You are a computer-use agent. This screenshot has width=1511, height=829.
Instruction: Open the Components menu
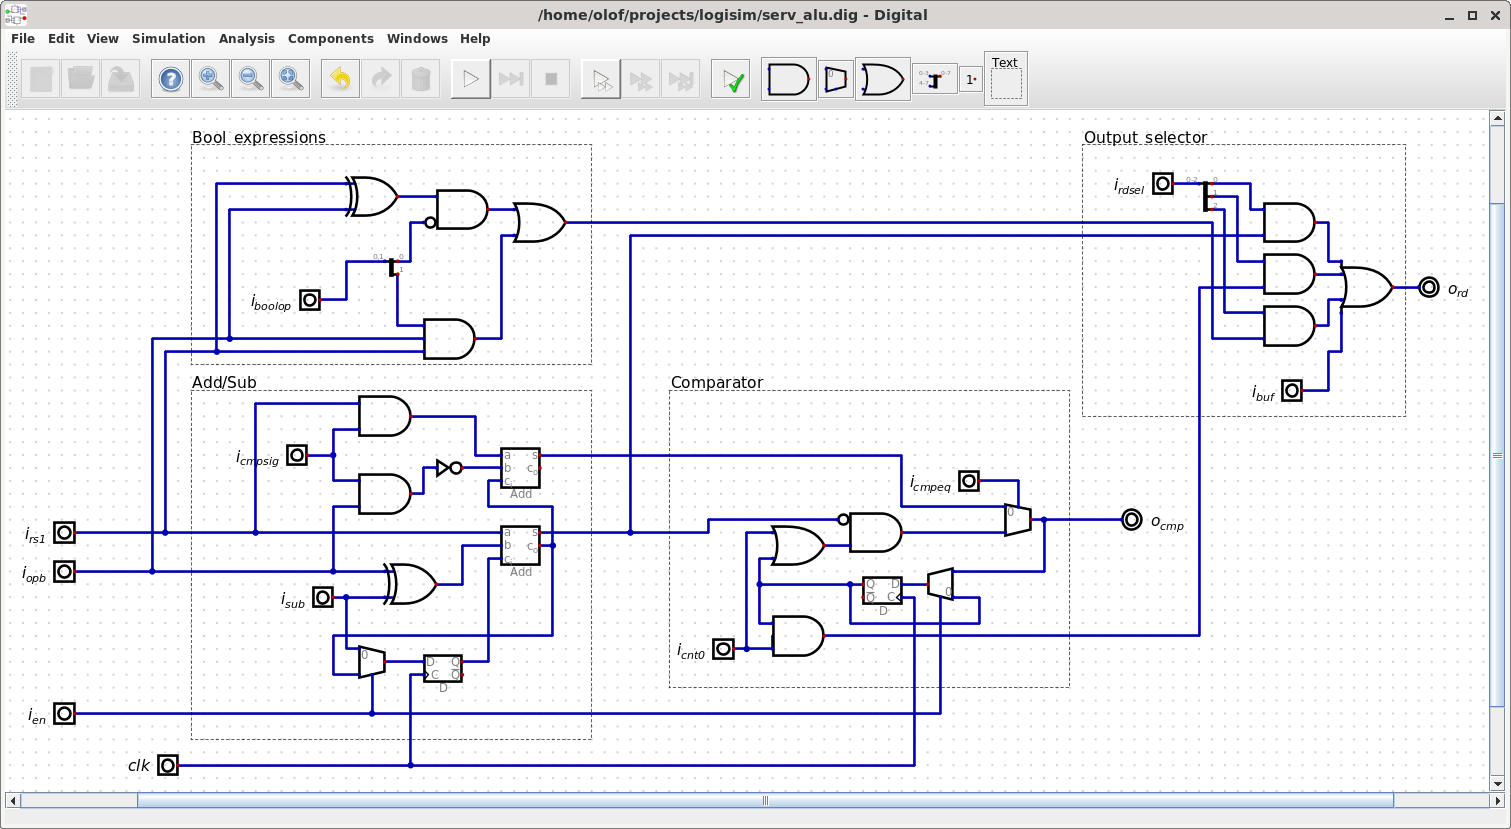331,38
